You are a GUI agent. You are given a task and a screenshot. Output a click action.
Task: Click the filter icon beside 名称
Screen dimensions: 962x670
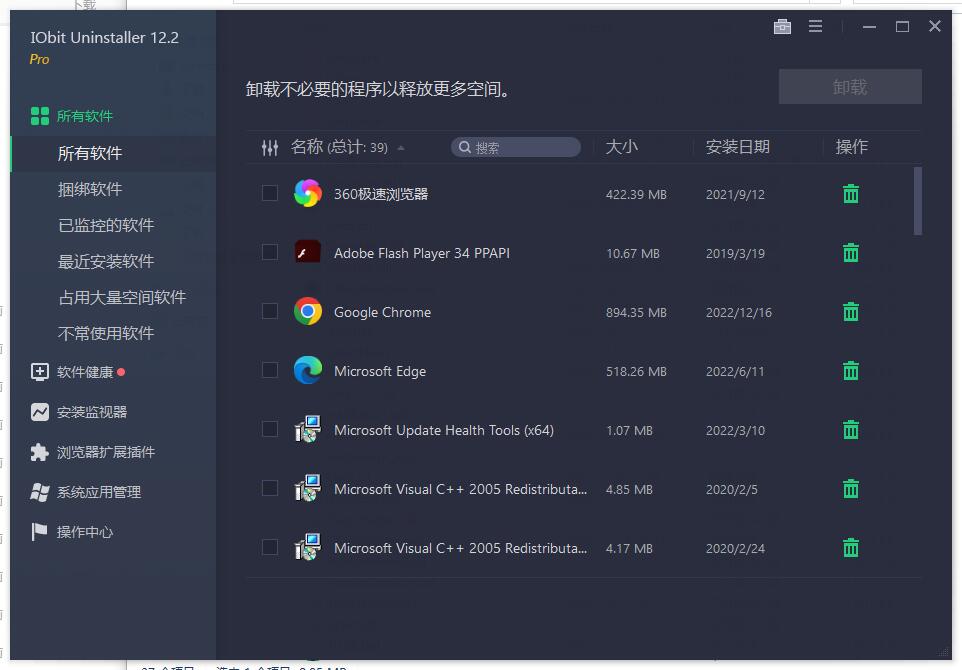coord(269,146)
